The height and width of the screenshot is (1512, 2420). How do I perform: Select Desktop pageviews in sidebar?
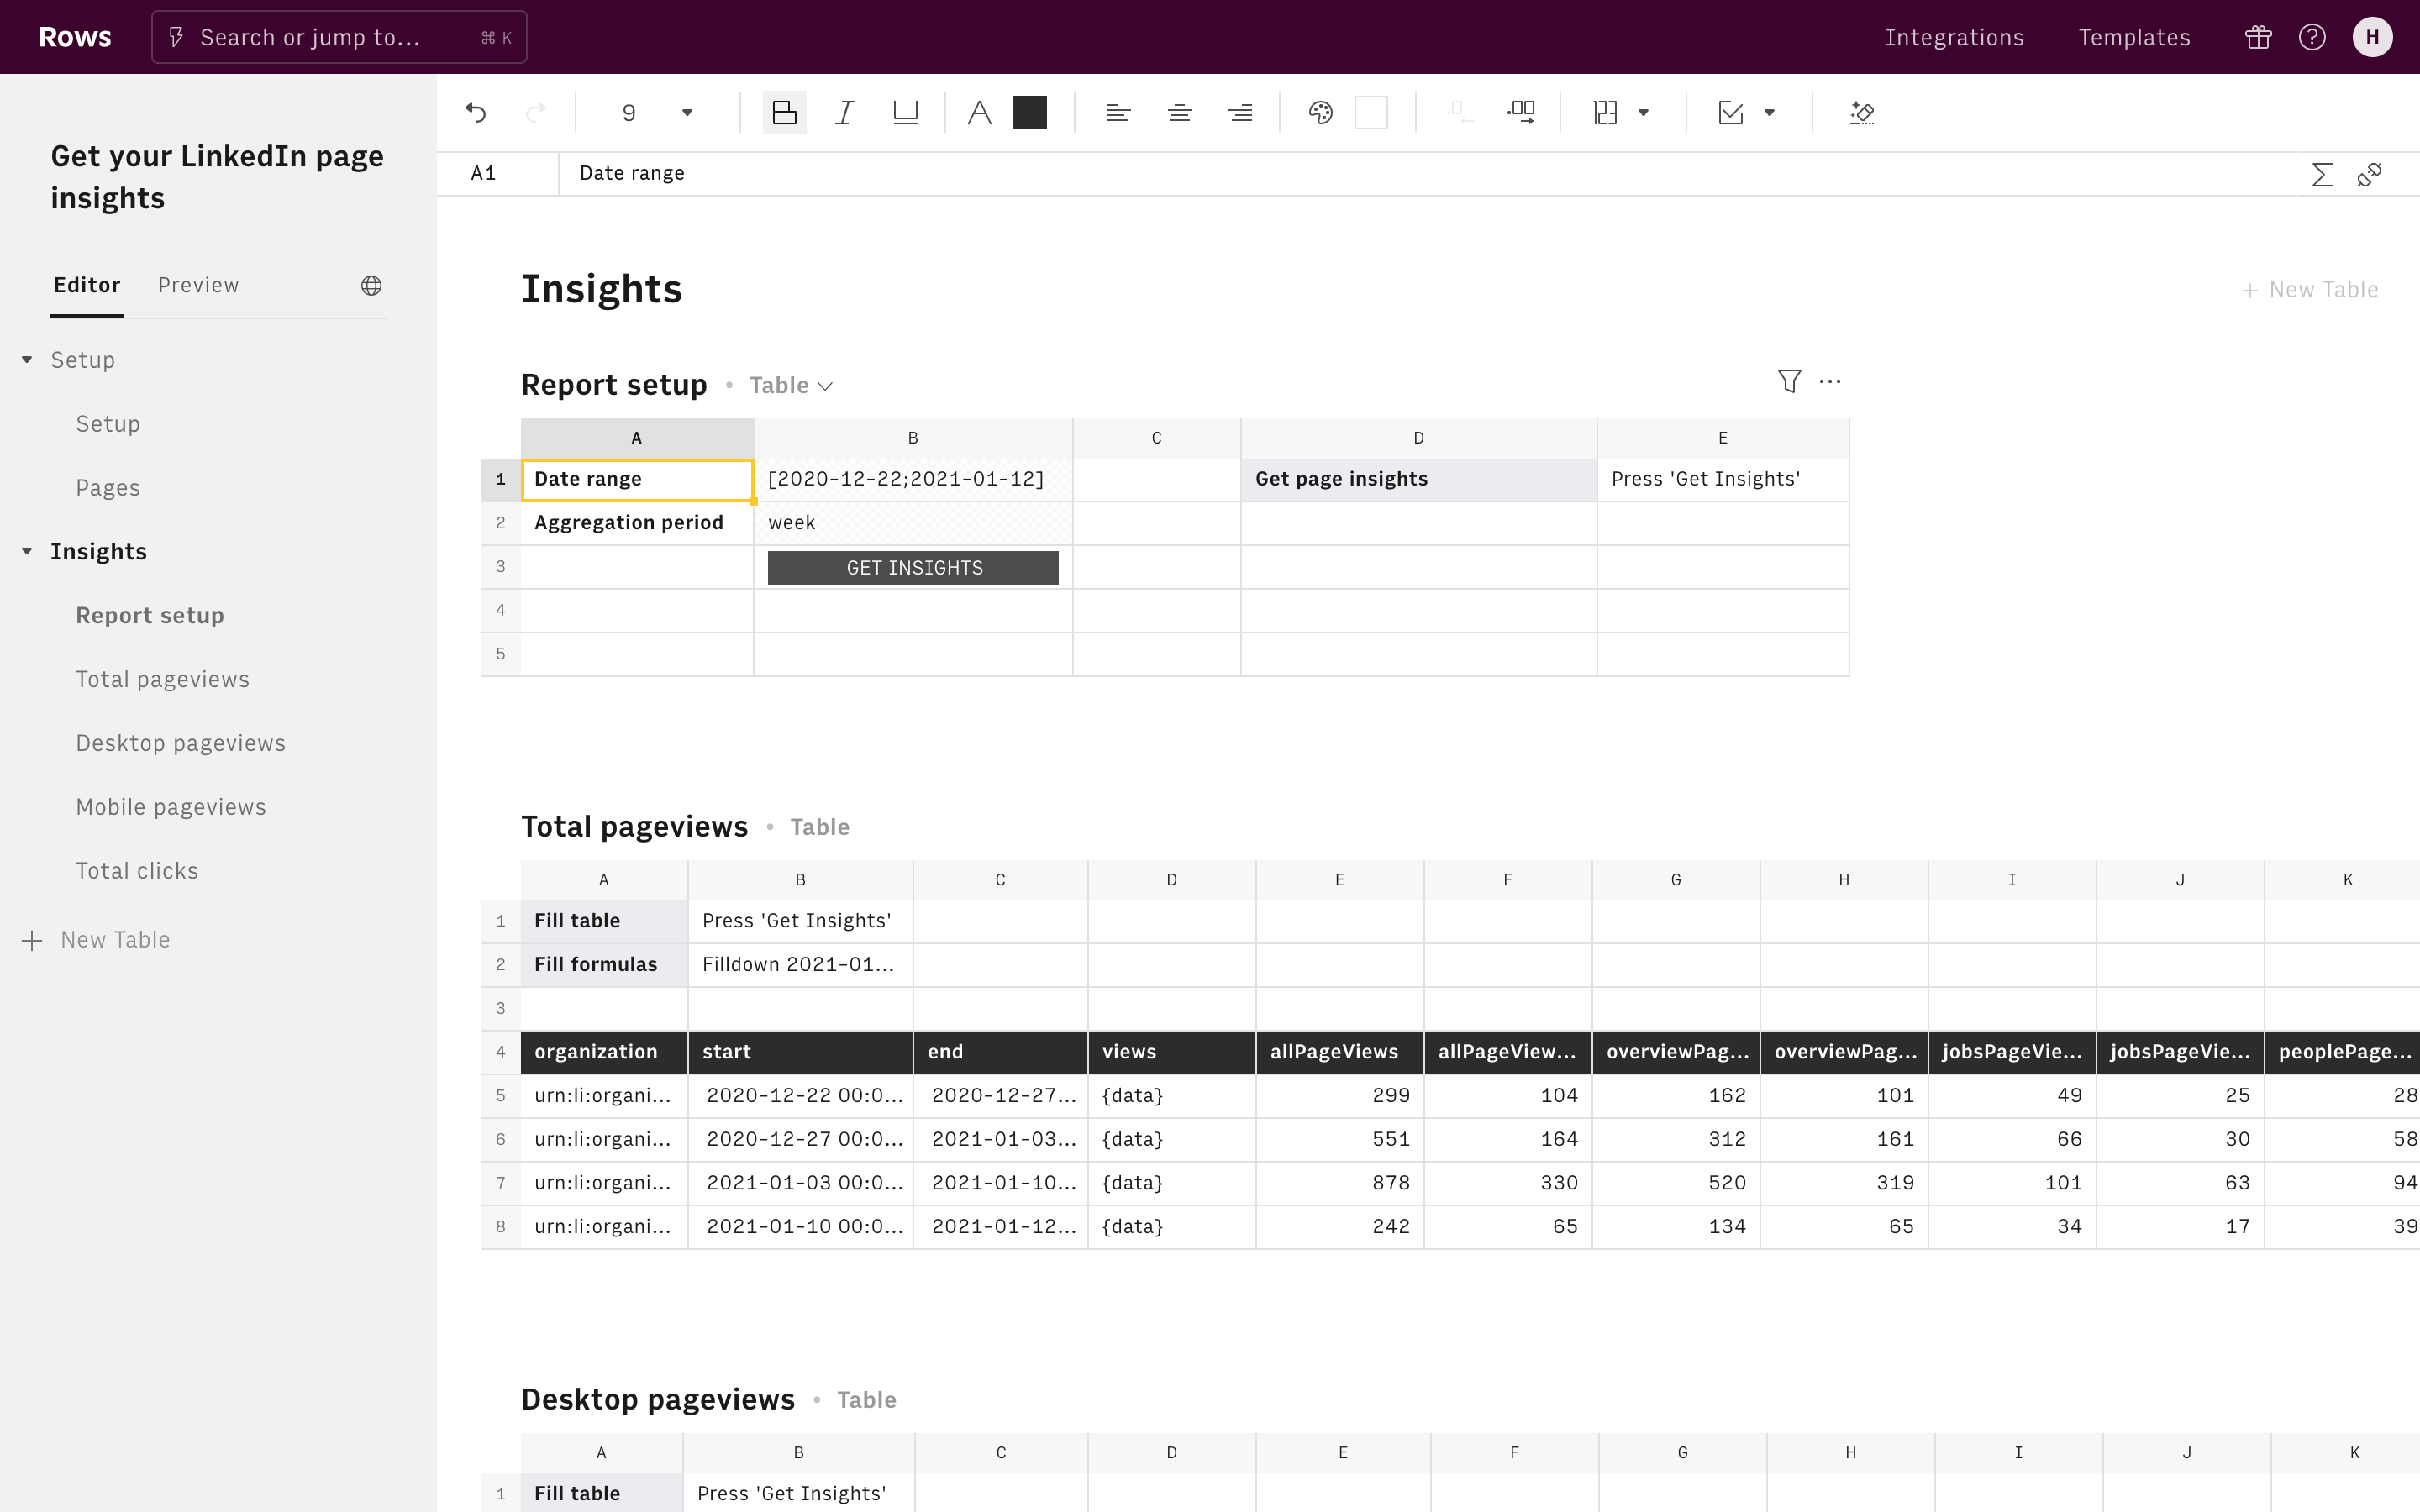click(x=181, y=744)
